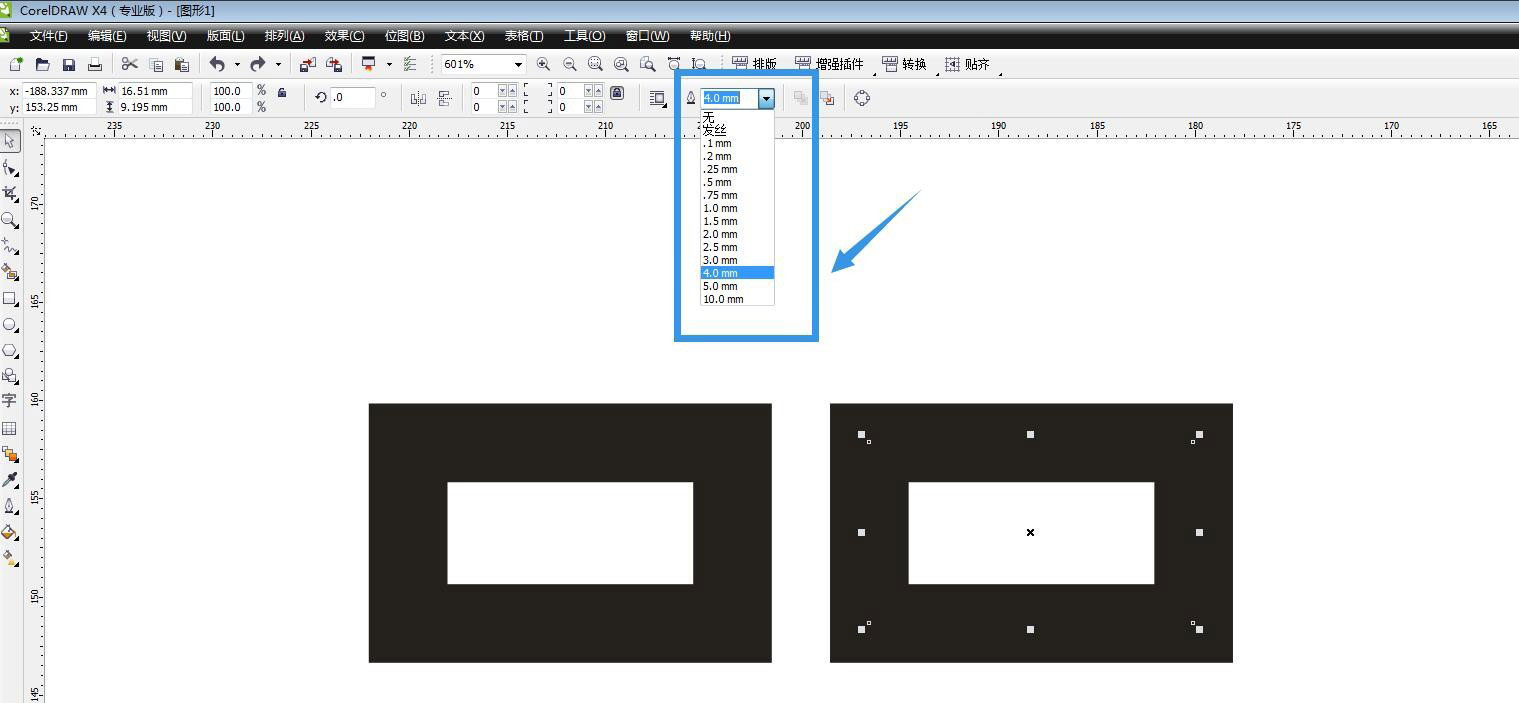Image resolution: width=1519 pixels, height=703 pixels.
Task: Choose the Crop tool in toolbox
Action: point(10,193)
